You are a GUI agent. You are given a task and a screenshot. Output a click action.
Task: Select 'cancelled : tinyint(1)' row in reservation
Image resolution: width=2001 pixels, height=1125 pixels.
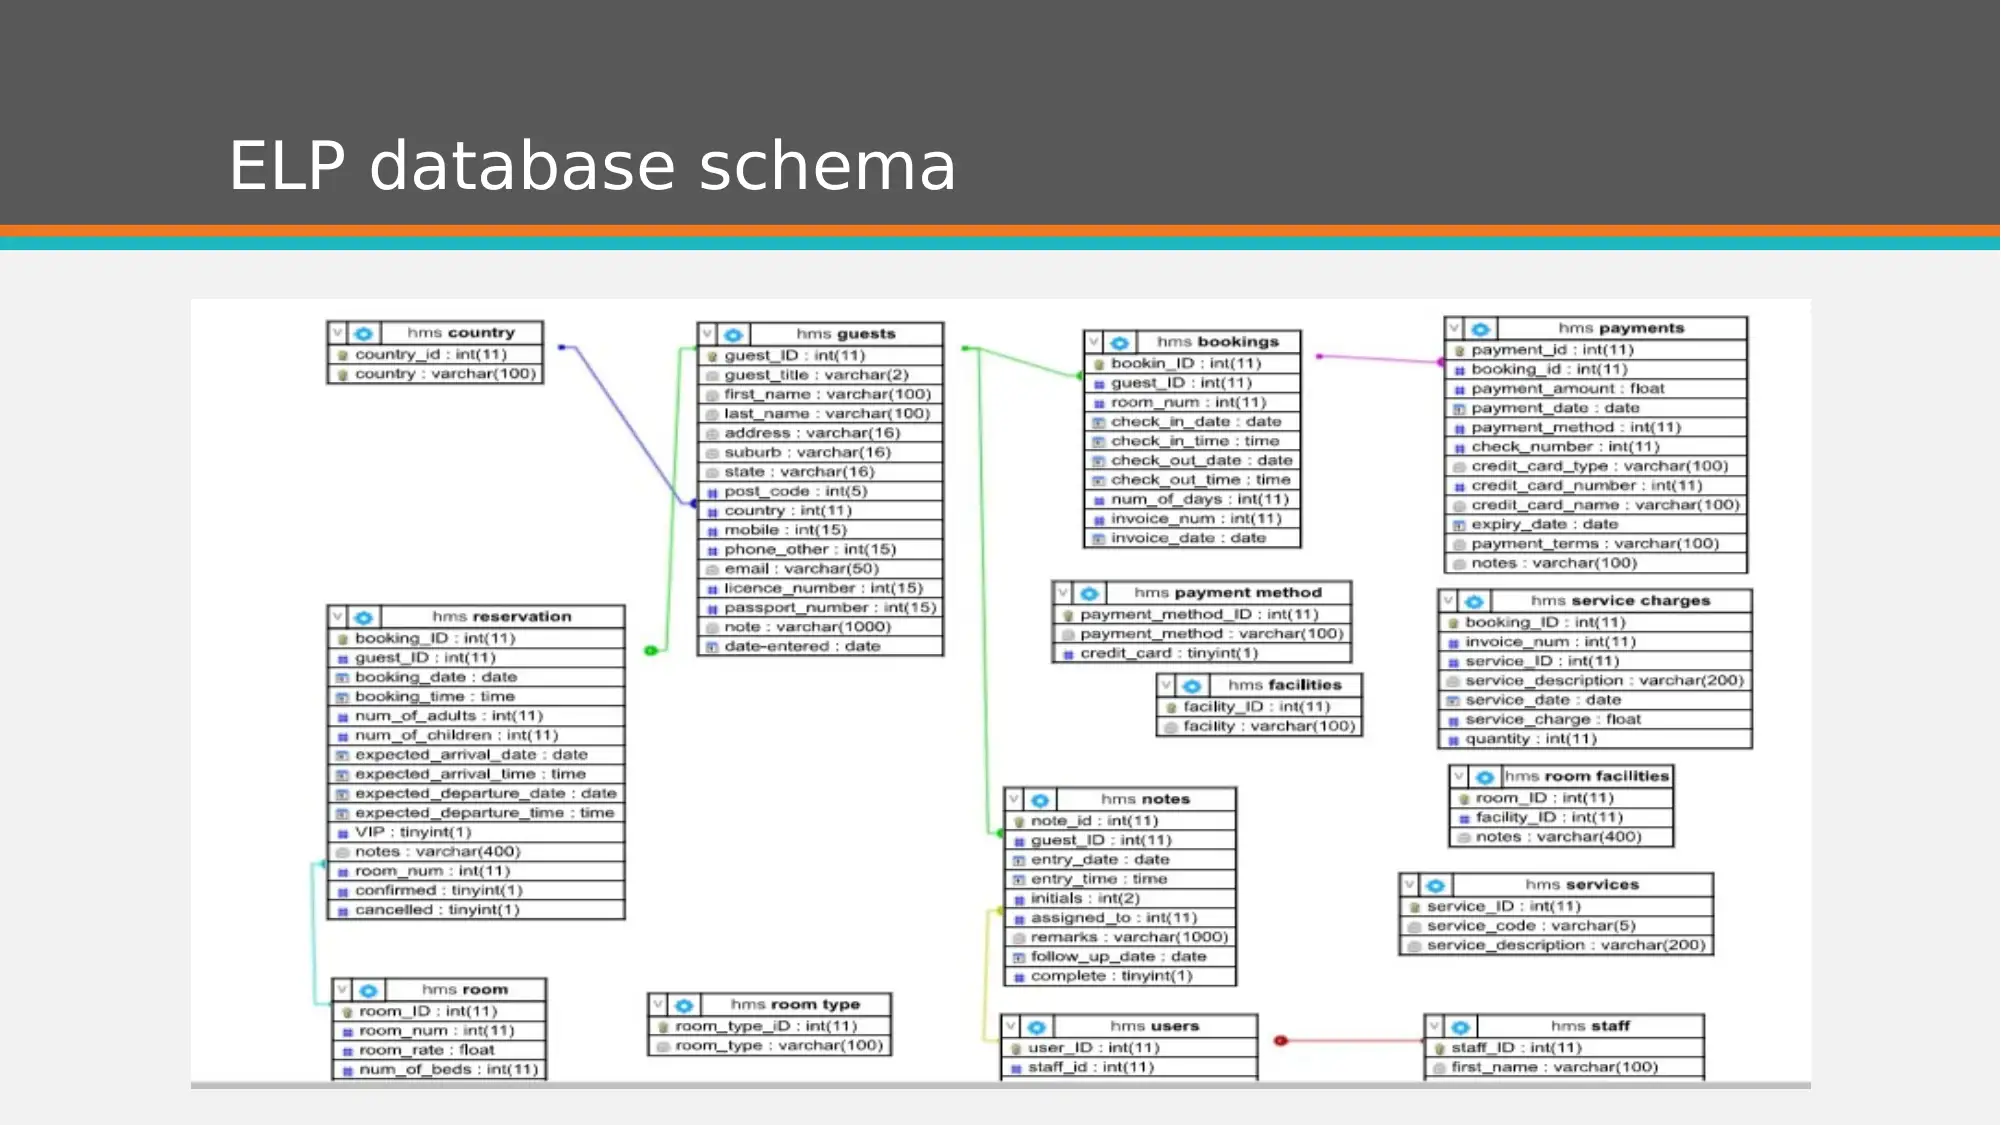476,911
